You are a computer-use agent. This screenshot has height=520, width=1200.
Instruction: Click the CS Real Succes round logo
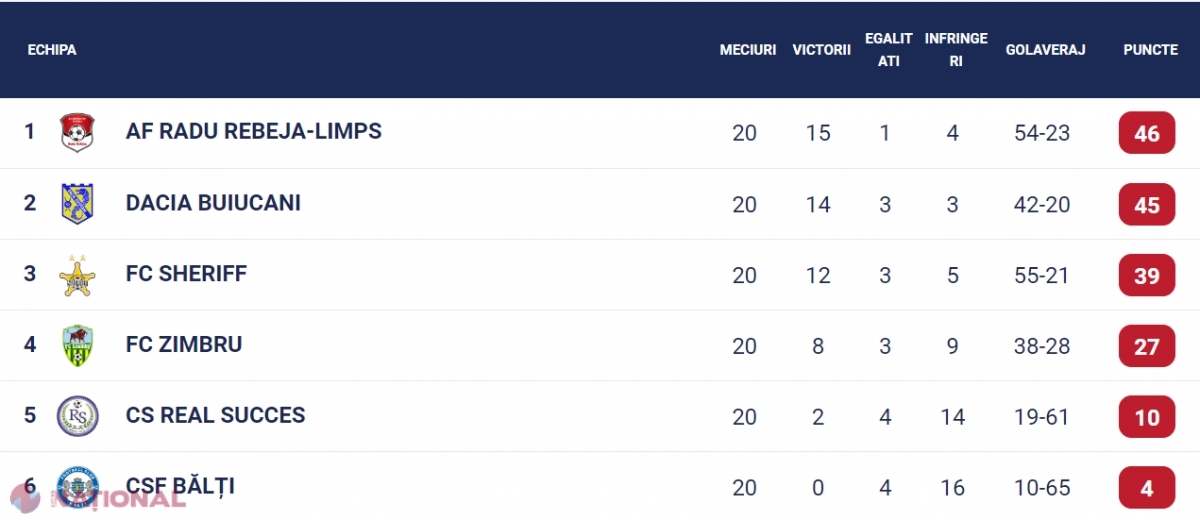click(77, 416)
